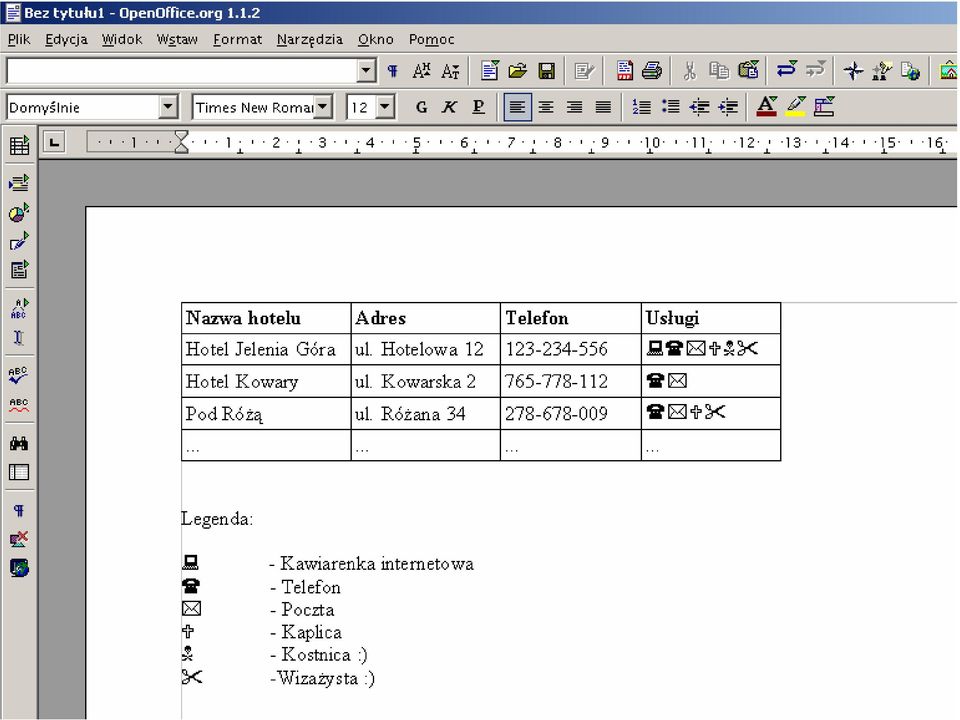Toggle Centered alignment
This screenshot has width=960, height=720.
546,107
